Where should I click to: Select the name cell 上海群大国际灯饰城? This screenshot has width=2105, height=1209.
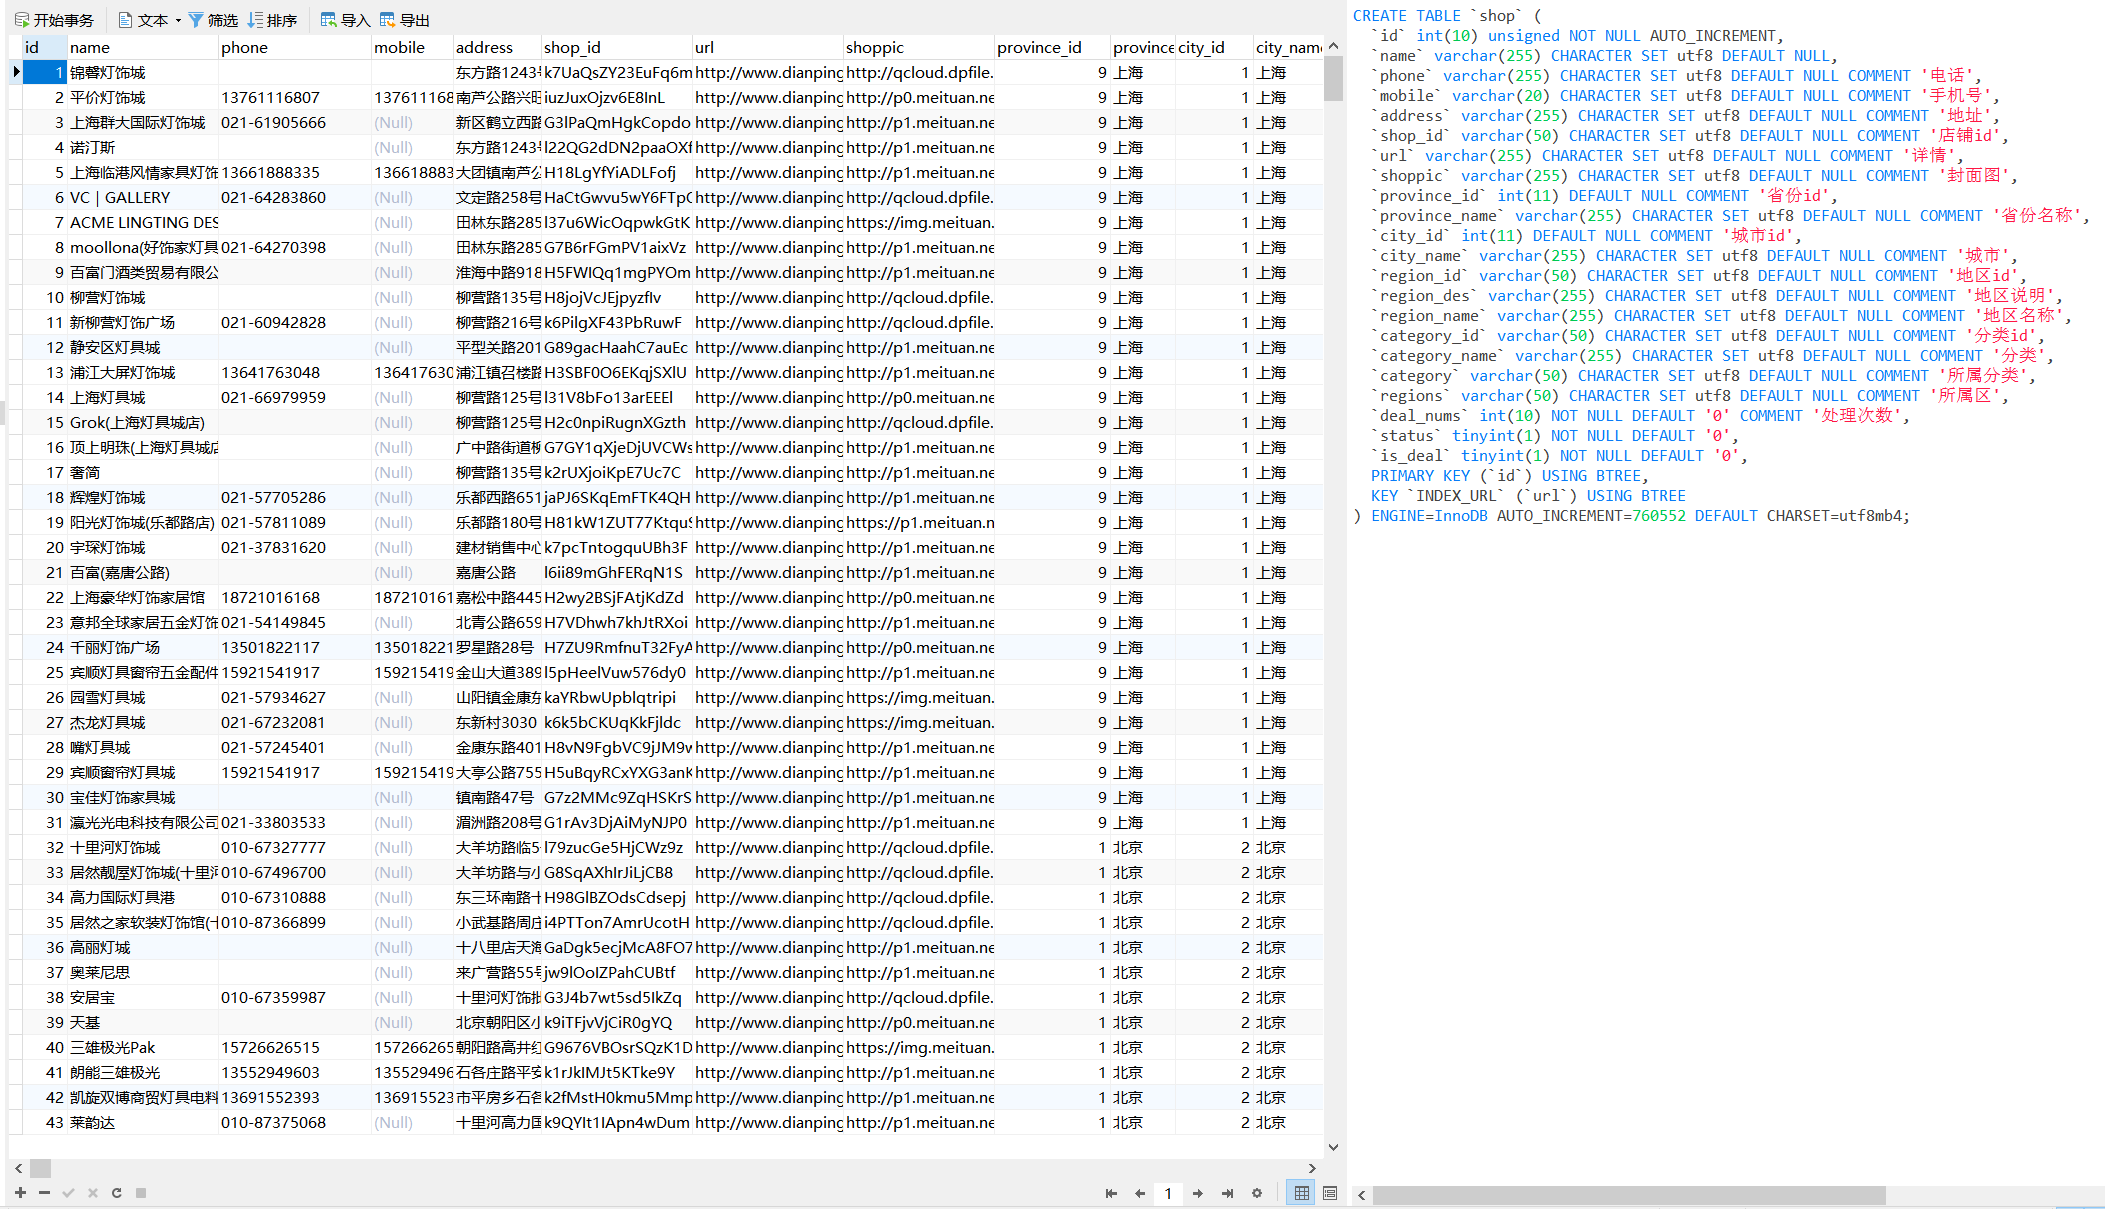[x=143, y=122]
